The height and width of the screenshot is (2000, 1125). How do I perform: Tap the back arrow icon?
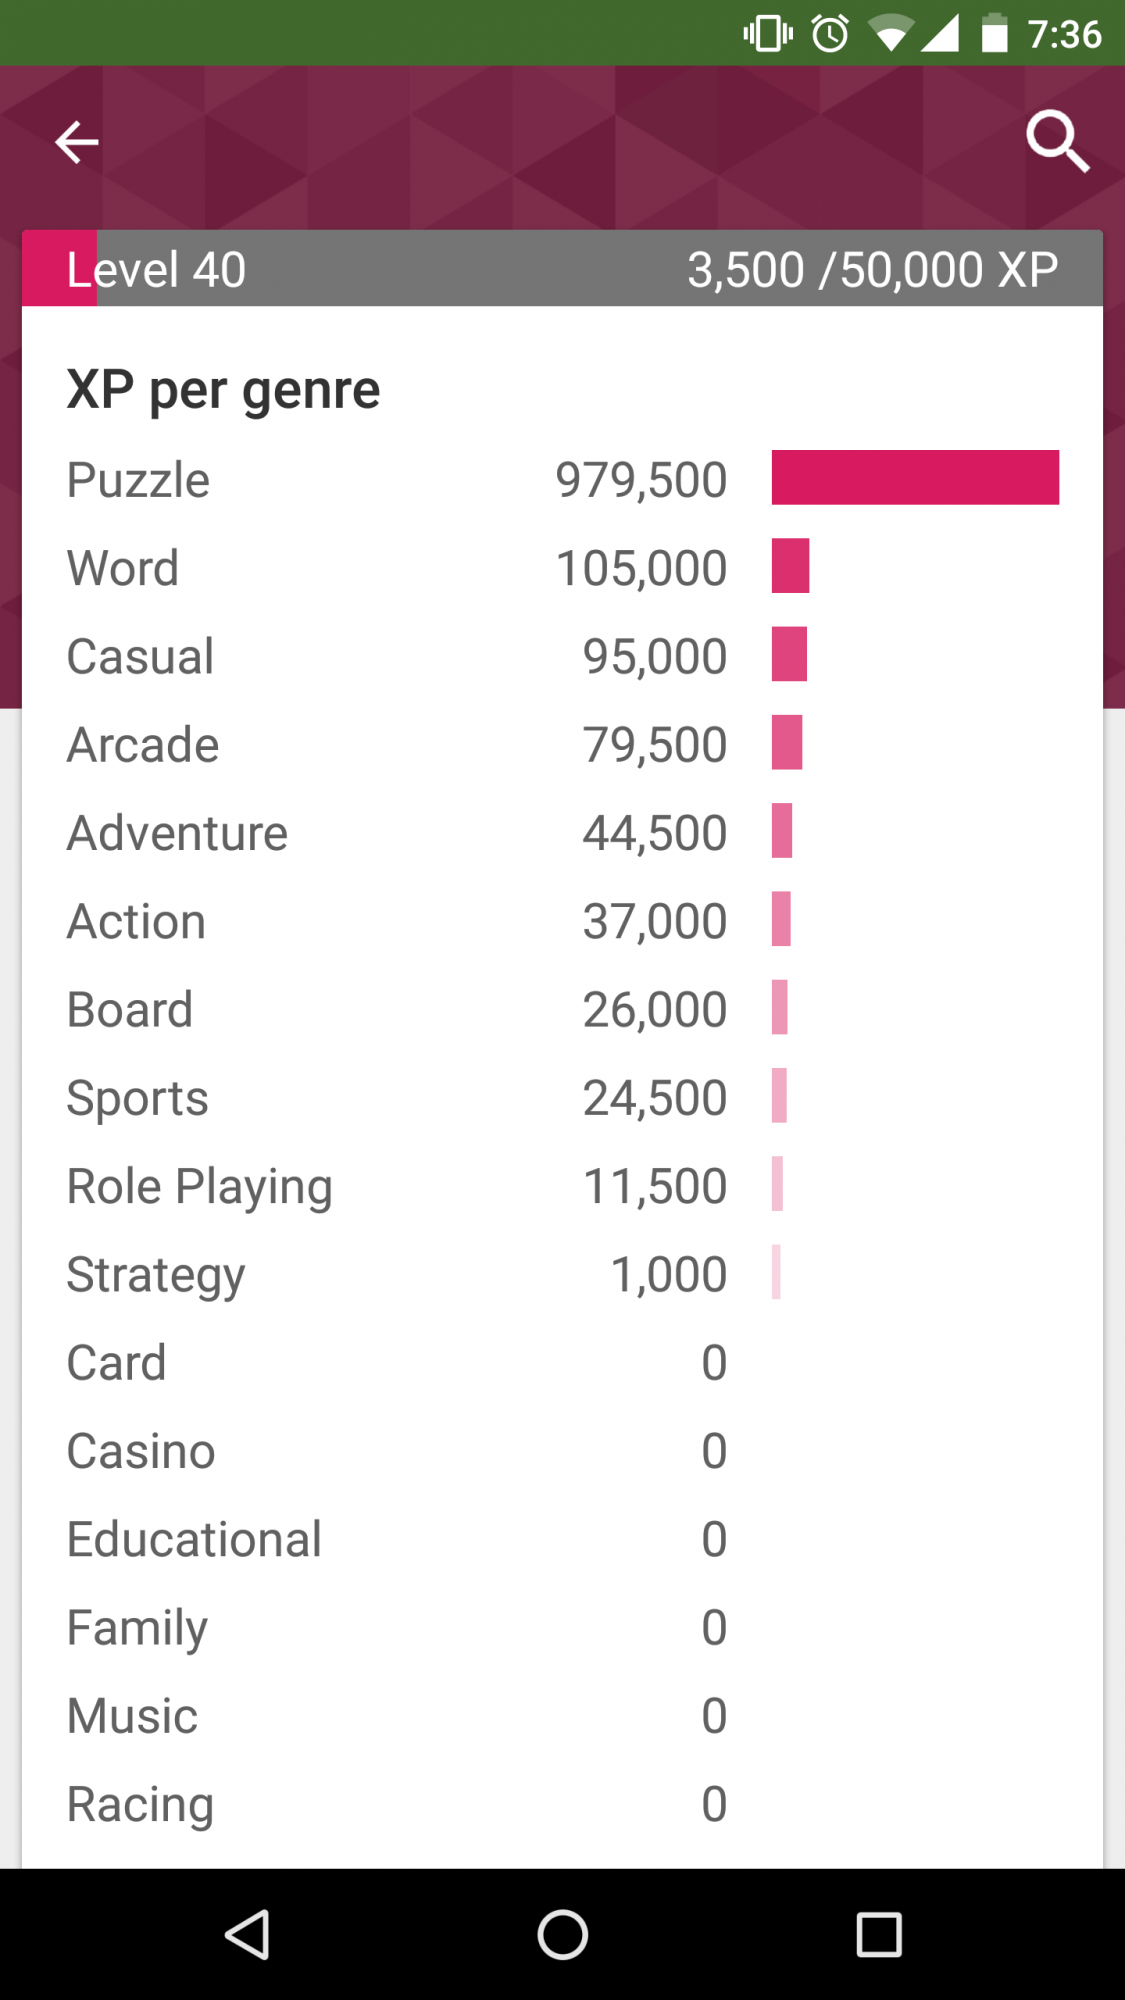click(76, 142)
